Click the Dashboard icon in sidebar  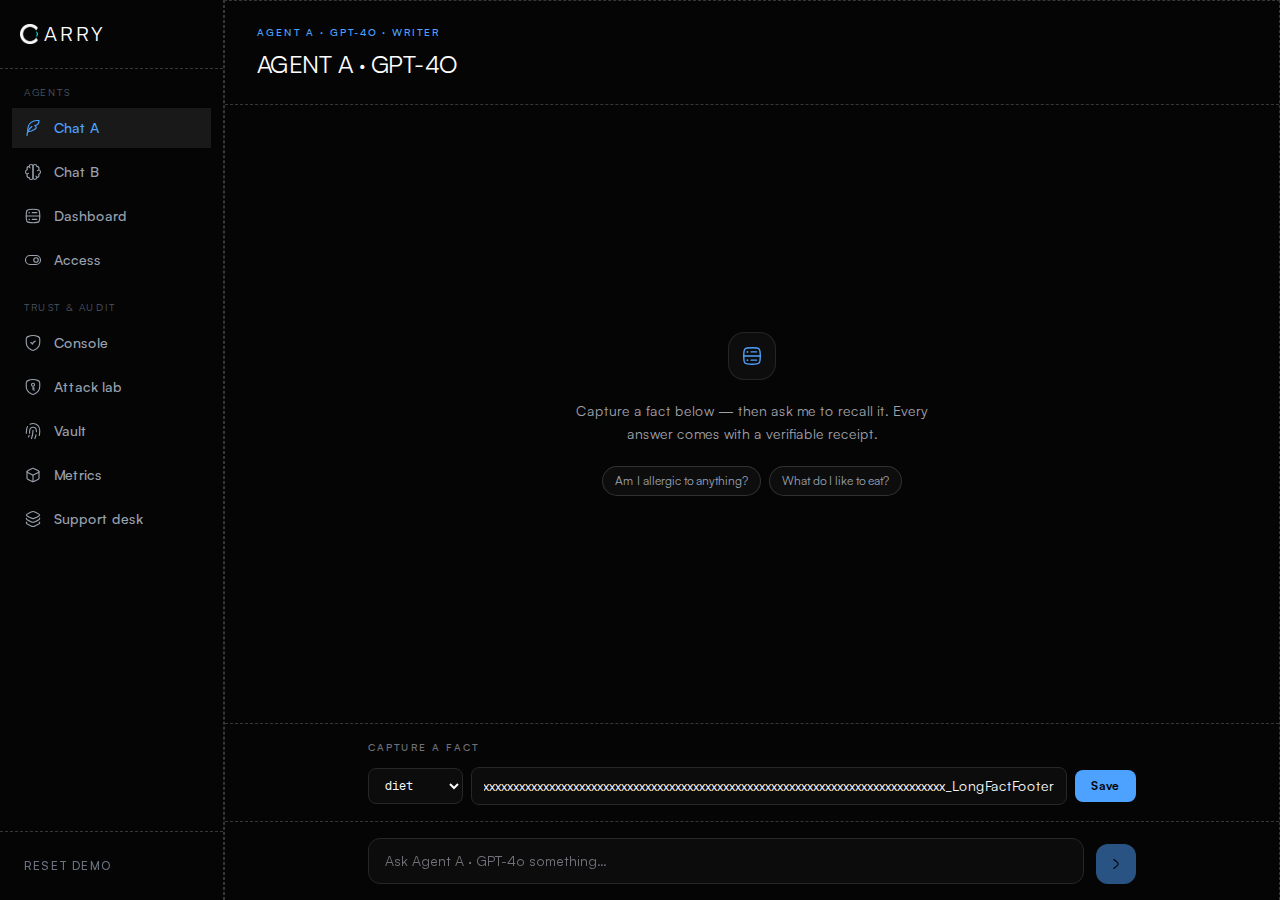point(33,216)
